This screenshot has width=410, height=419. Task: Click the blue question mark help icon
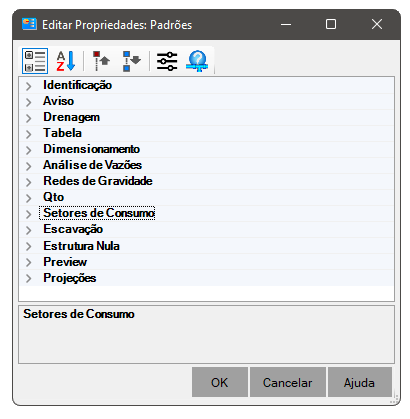pos(197,61)
